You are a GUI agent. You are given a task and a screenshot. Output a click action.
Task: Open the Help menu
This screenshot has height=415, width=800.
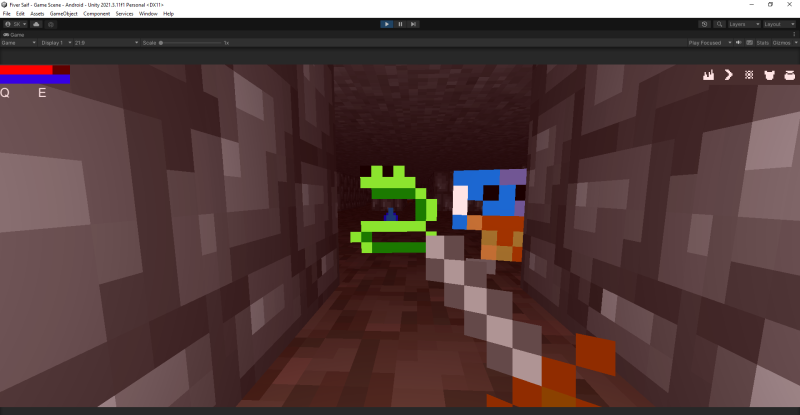168,14
